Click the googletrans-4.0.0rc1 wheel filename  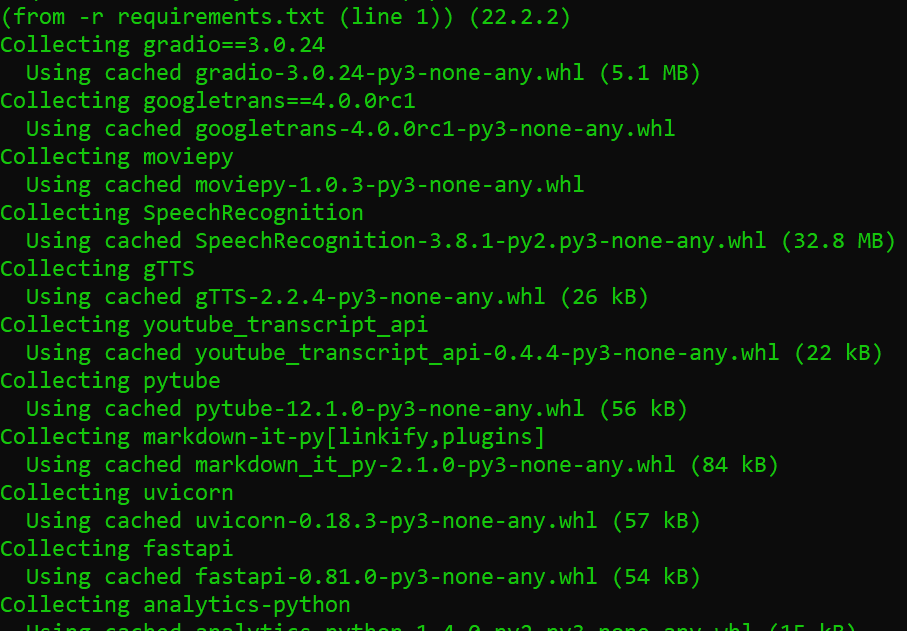[435, 128]
